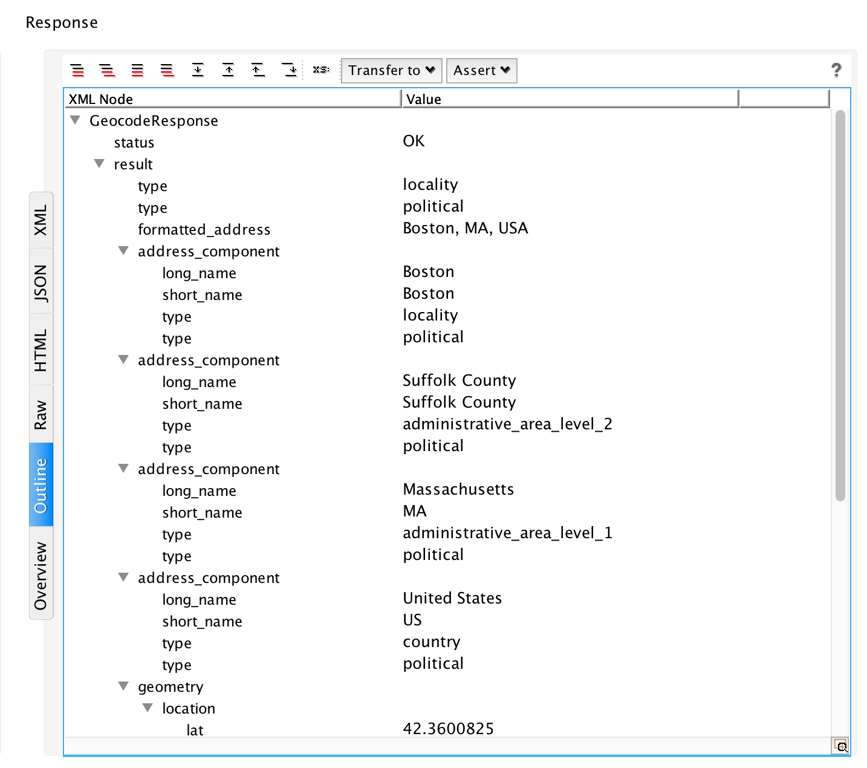Collapse the GeocodeResponse node
This screenshot has height=768, width=867.
pos(75,120)
